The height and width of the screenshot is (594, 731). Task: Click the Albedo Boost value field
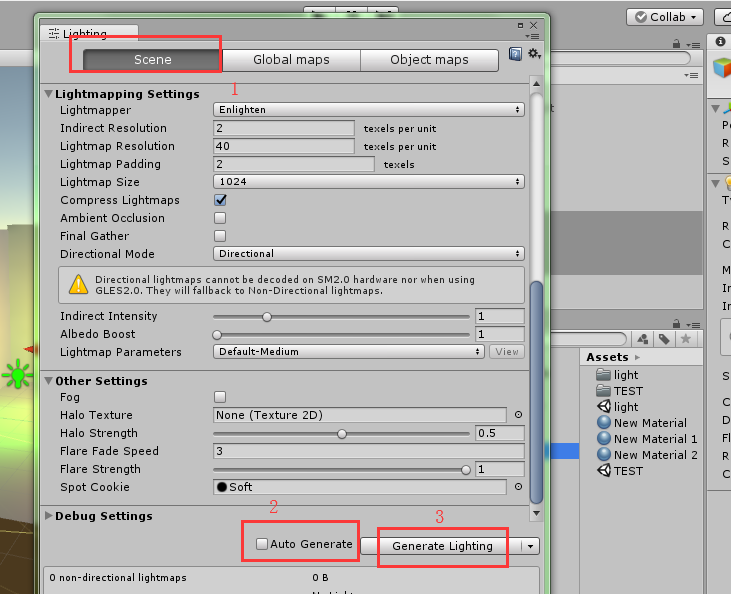[500, 334]
